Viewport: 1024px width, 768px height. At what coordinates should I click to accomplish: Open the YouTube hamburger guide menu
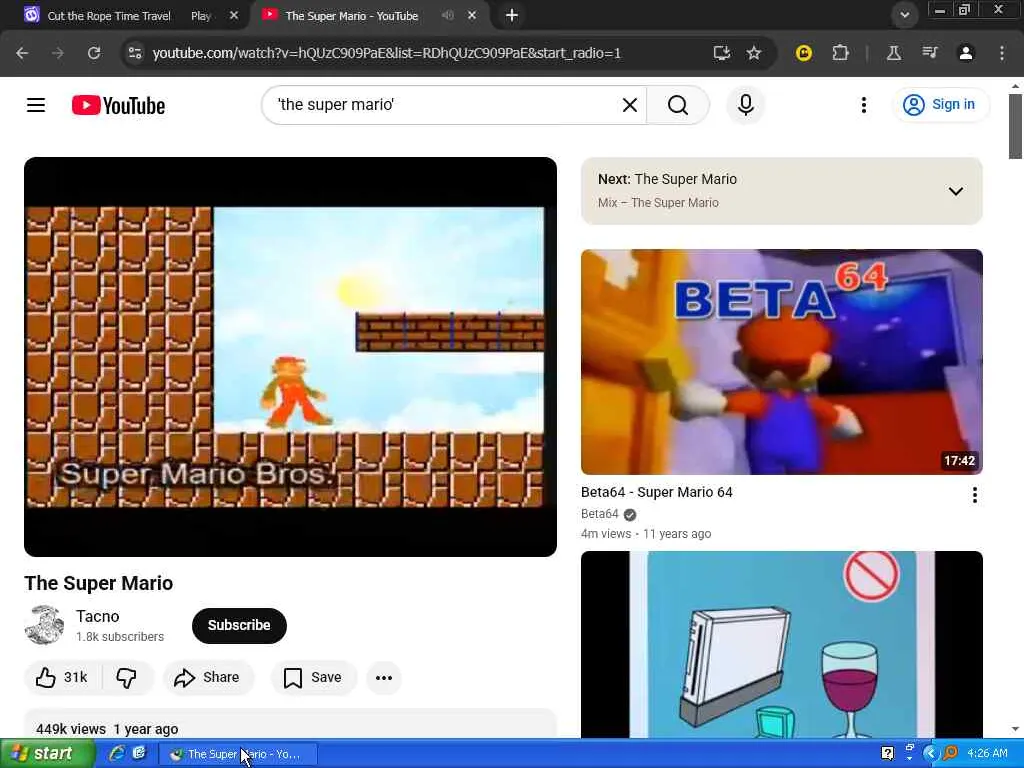(x=36, y=104)
